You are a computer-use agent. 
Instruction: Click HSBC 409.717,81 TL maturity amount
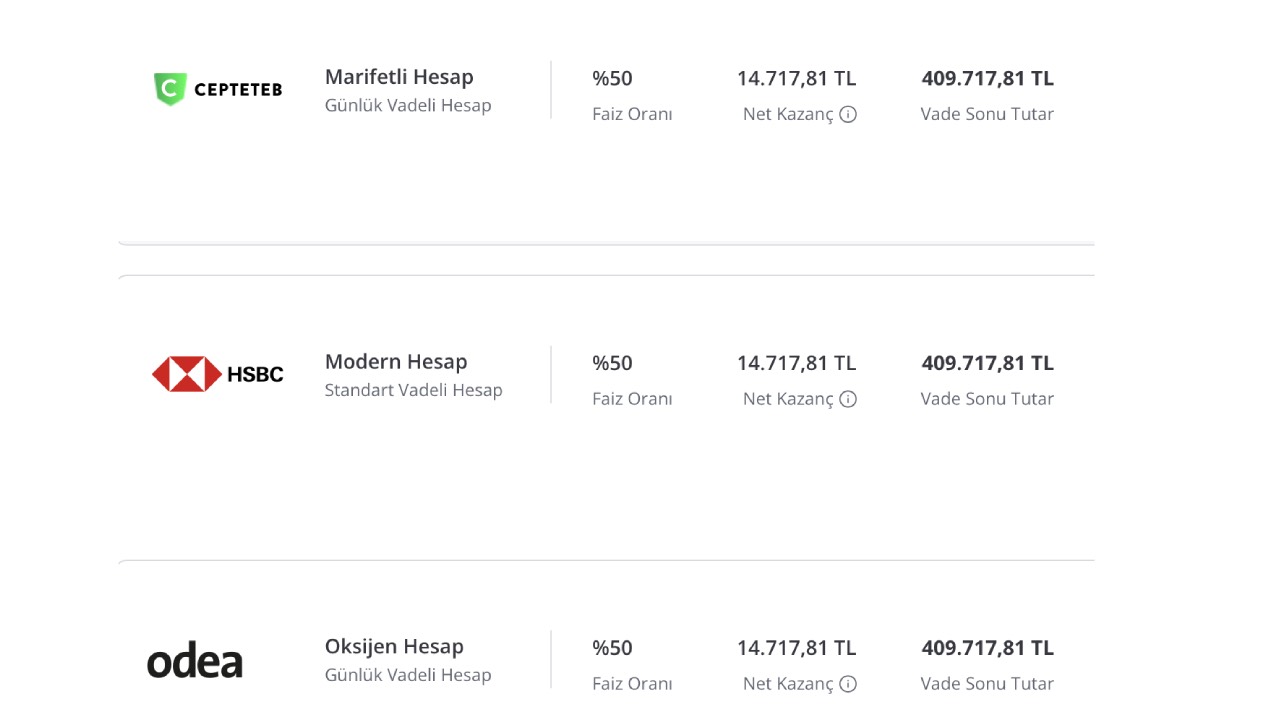tap(988, 363)
